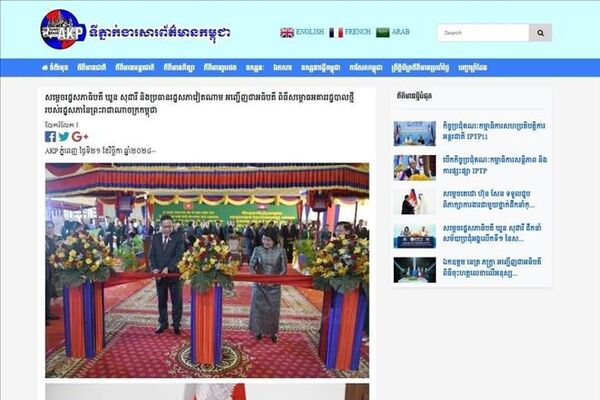Open sidebar news link mentioning IPTP11
The width and height of the screenshot is (600, 400).
[x=494, y=131]
